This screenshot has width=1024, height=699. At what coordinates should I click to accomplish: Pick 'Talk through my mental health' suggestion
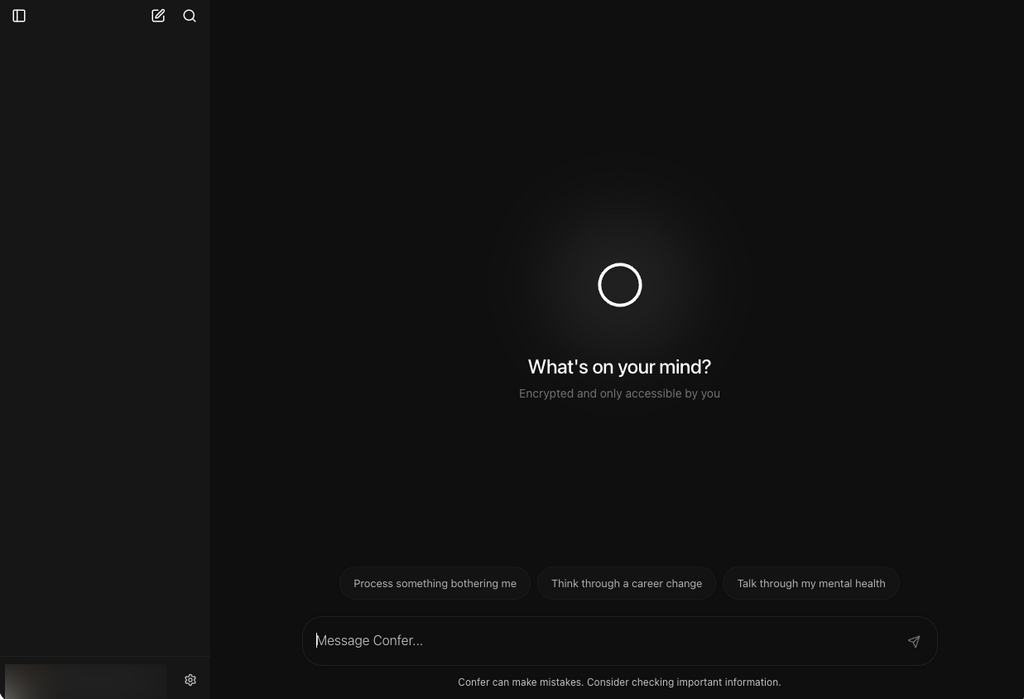(811, 584)
